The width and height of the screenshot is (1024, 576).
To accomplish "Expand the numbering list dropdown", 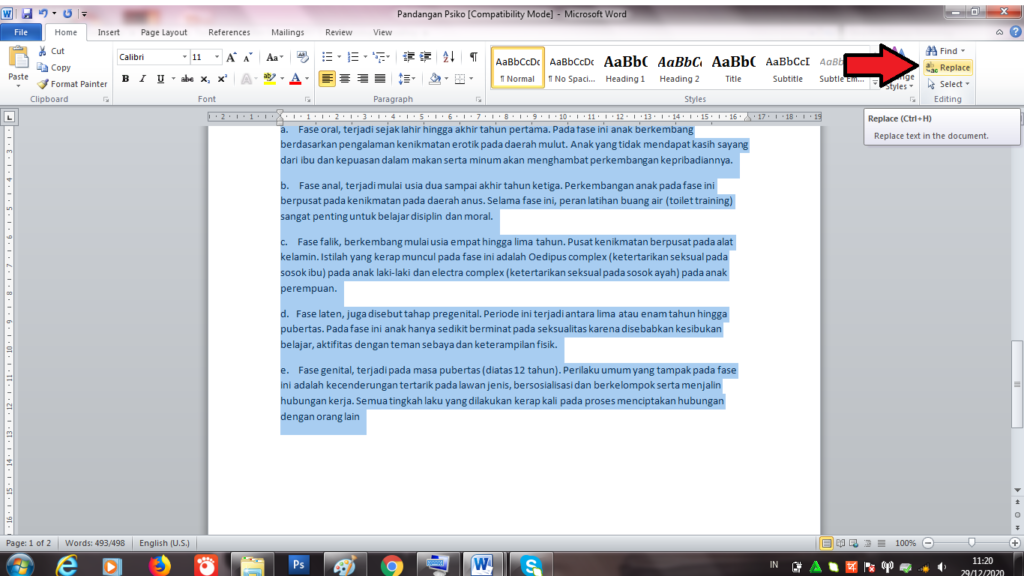I will pyautogui.click(x=364, y=57).
